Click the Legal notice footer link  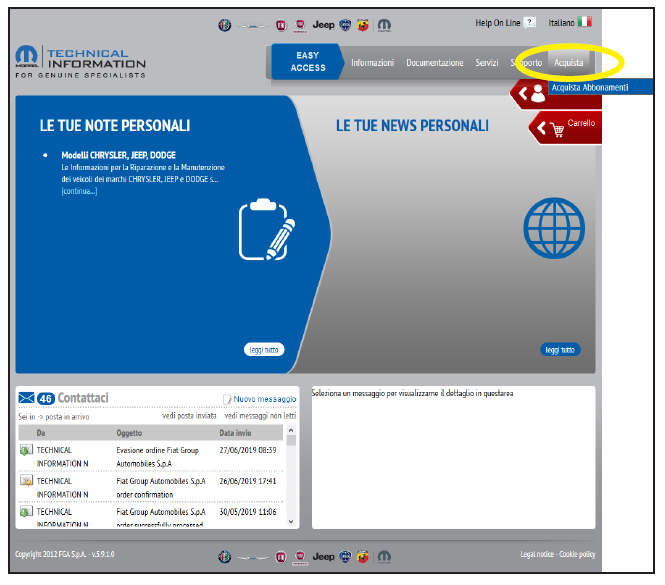537,554
